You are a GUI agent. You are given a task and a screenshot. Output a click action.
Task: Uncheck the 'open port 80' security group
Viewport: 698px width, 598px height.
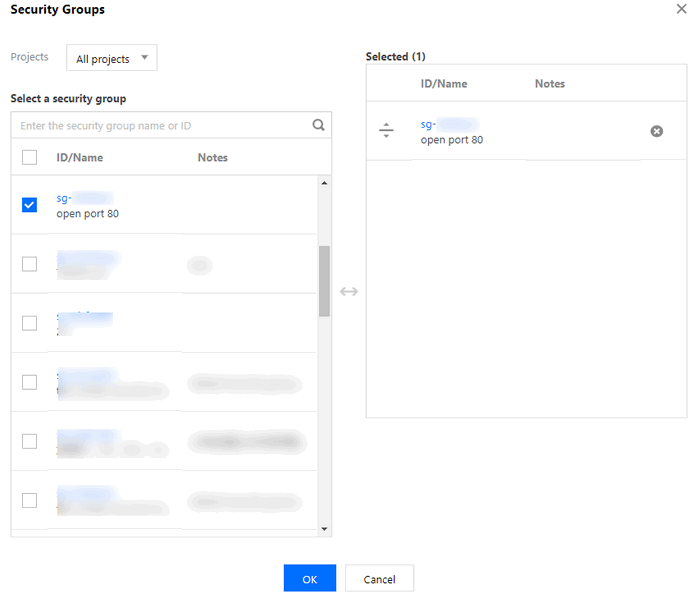(29, 205)
